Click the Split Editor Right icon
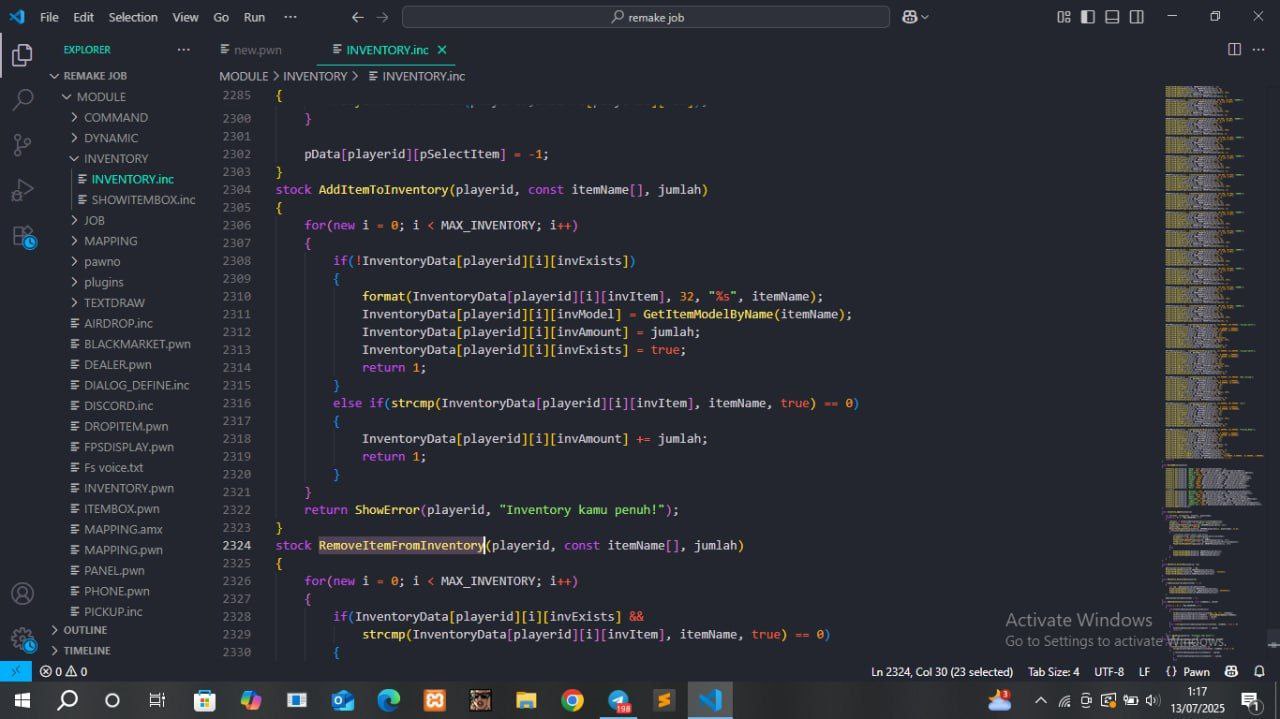This screenshot has height=719, width=1280. pyautogui.click(x=1234, y=50)
